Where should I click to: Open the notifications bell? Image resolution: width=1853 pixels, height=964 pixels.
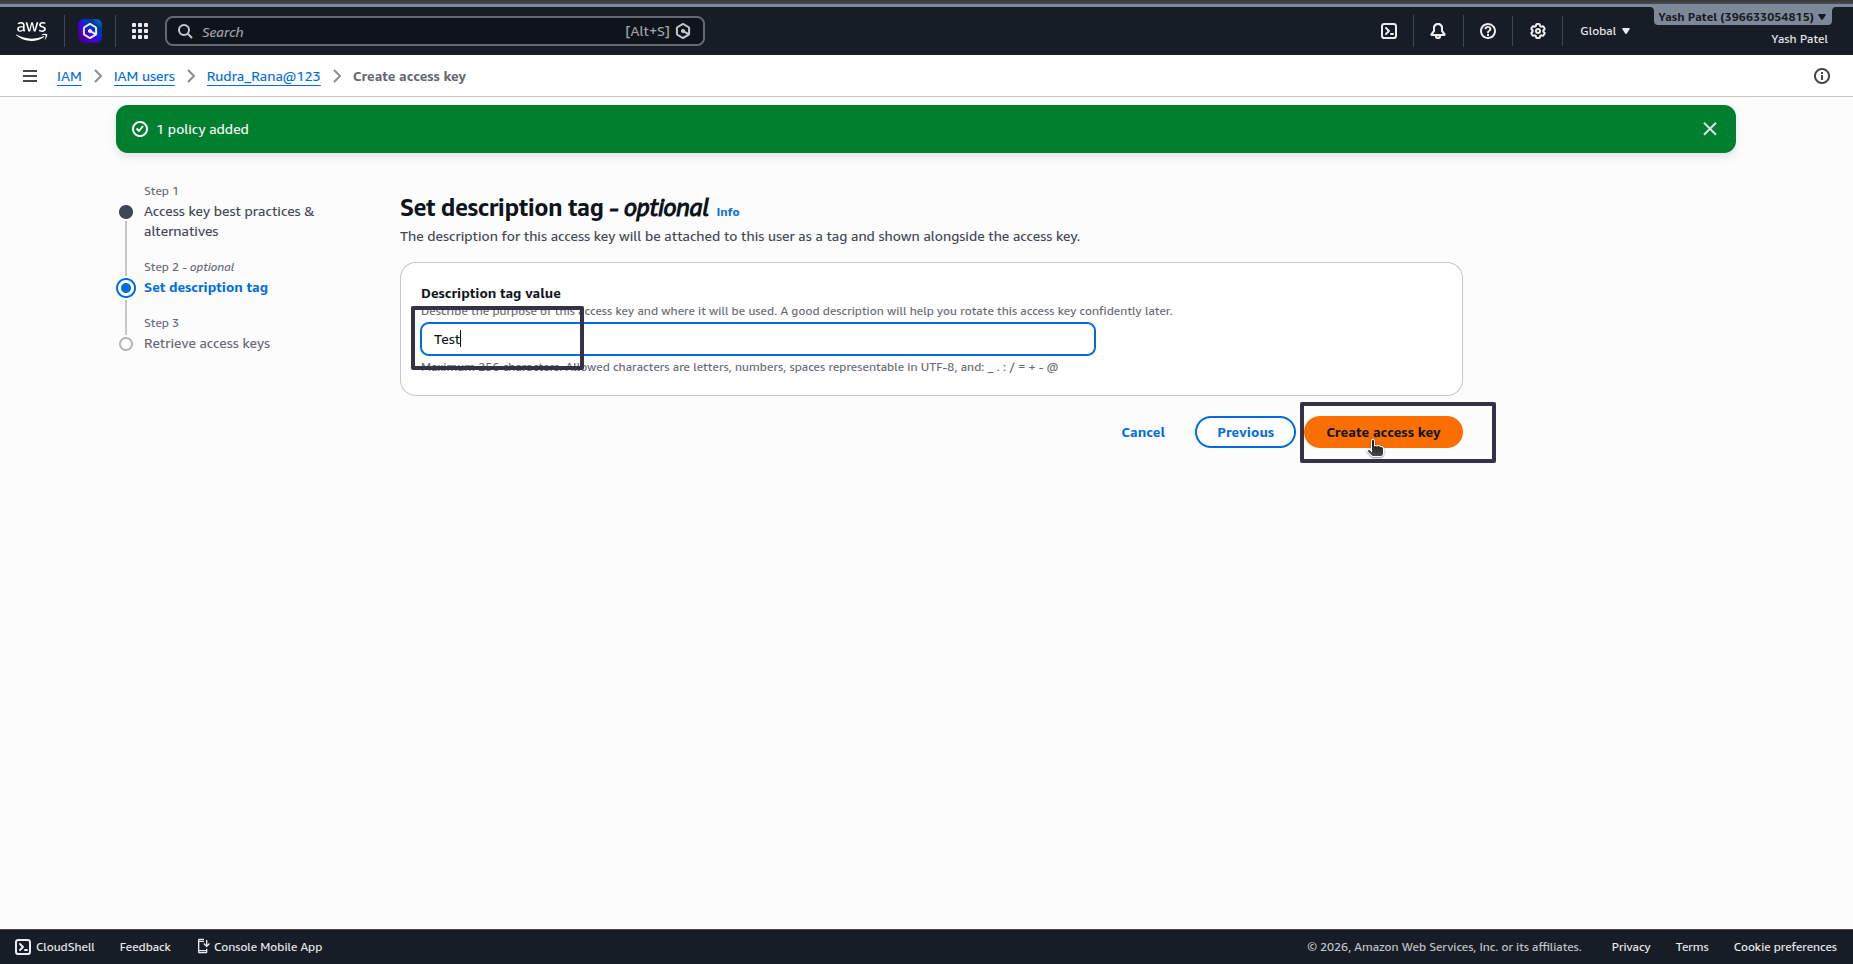tap(1438, 31)
